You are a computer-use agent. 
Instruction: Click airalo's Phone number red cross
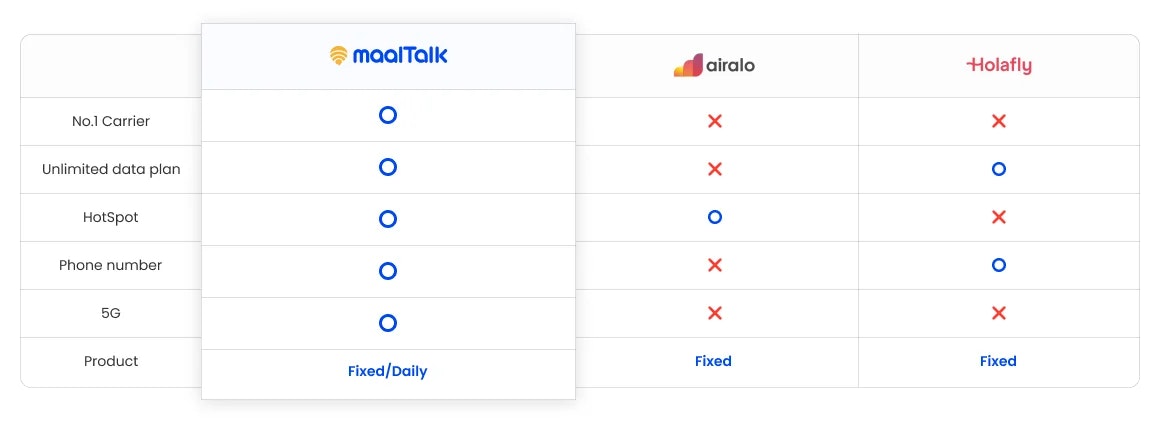click(715, 265)
